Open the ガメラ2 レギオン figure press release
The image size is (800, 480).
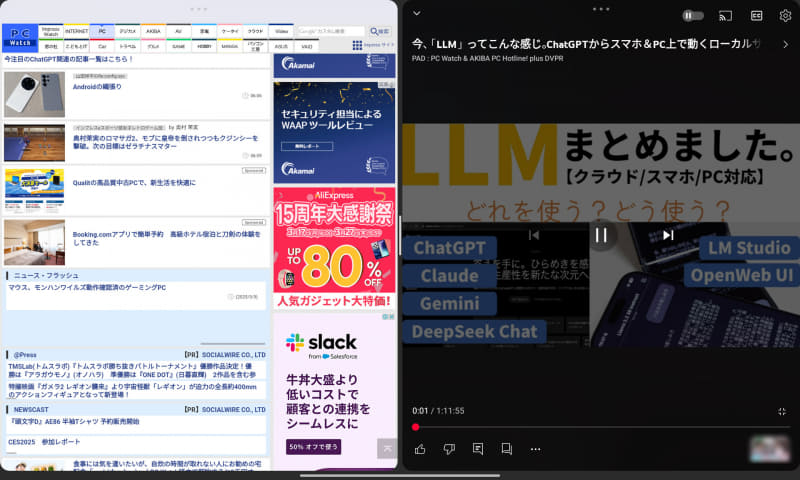[133, 391]
